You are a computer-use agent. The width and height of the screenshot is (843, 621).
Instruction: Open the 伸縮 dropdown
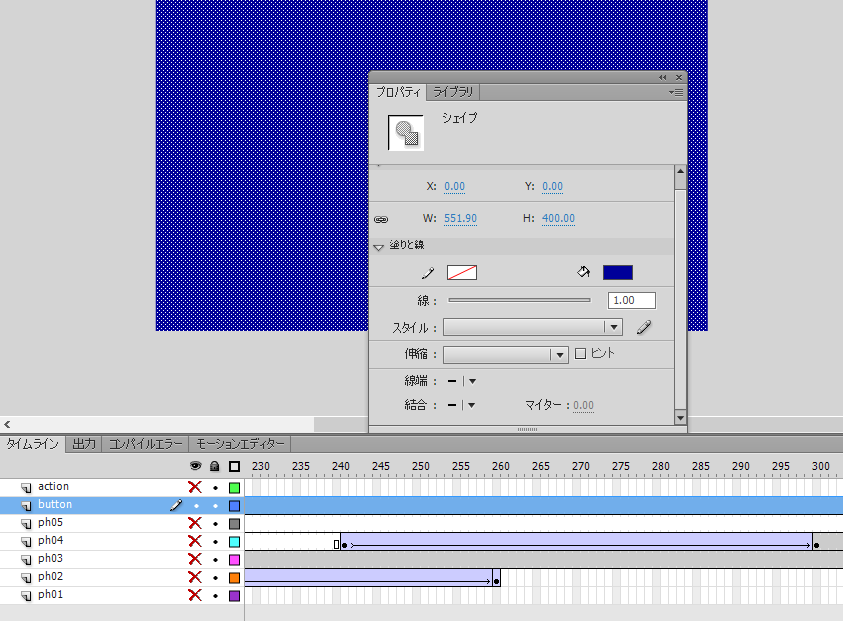[x=505, y=354]
